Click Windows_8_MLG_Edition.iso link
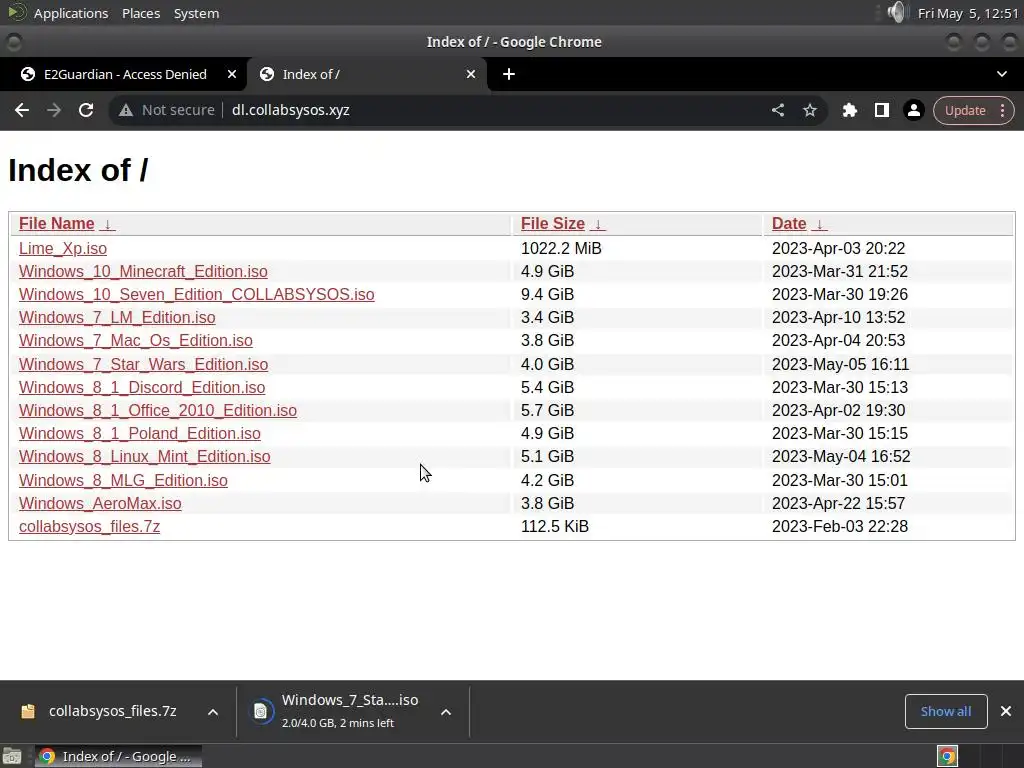Viewport: 1024px width, 768px height. [123, 480]
